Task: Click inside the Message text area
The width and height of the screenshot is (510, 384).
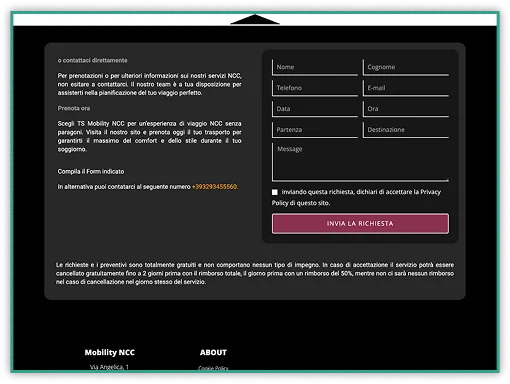Action: point(360,162)
